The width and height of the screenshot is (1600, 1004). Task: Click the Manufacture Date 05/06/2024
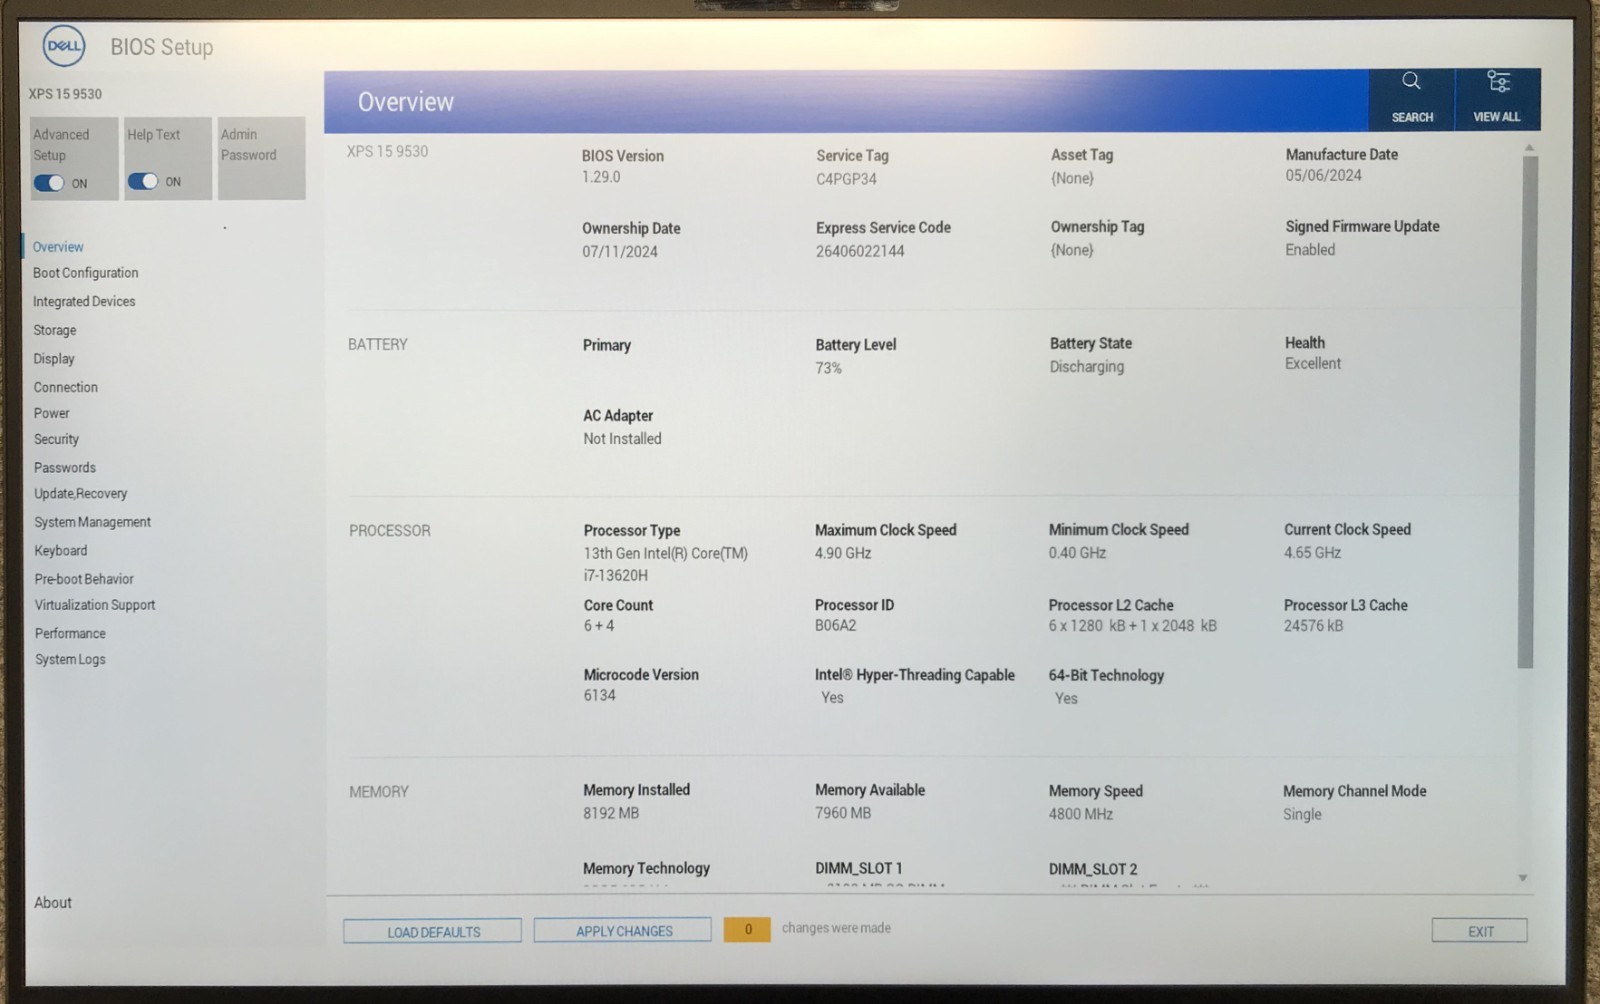(x=1324, y=175)
